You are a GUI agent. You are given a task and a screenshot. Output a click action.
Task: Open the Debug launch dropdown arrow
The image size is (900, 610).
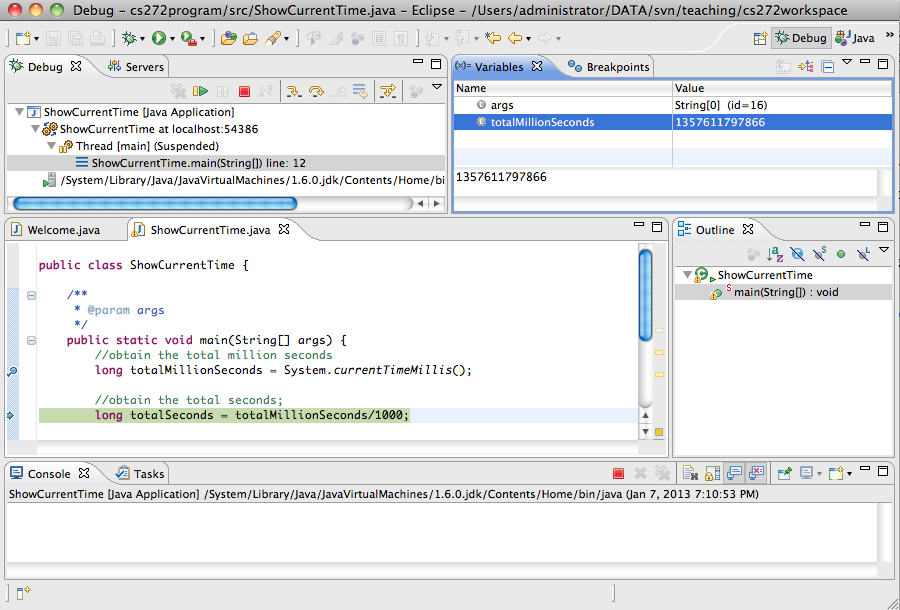(x=142, y=39)
